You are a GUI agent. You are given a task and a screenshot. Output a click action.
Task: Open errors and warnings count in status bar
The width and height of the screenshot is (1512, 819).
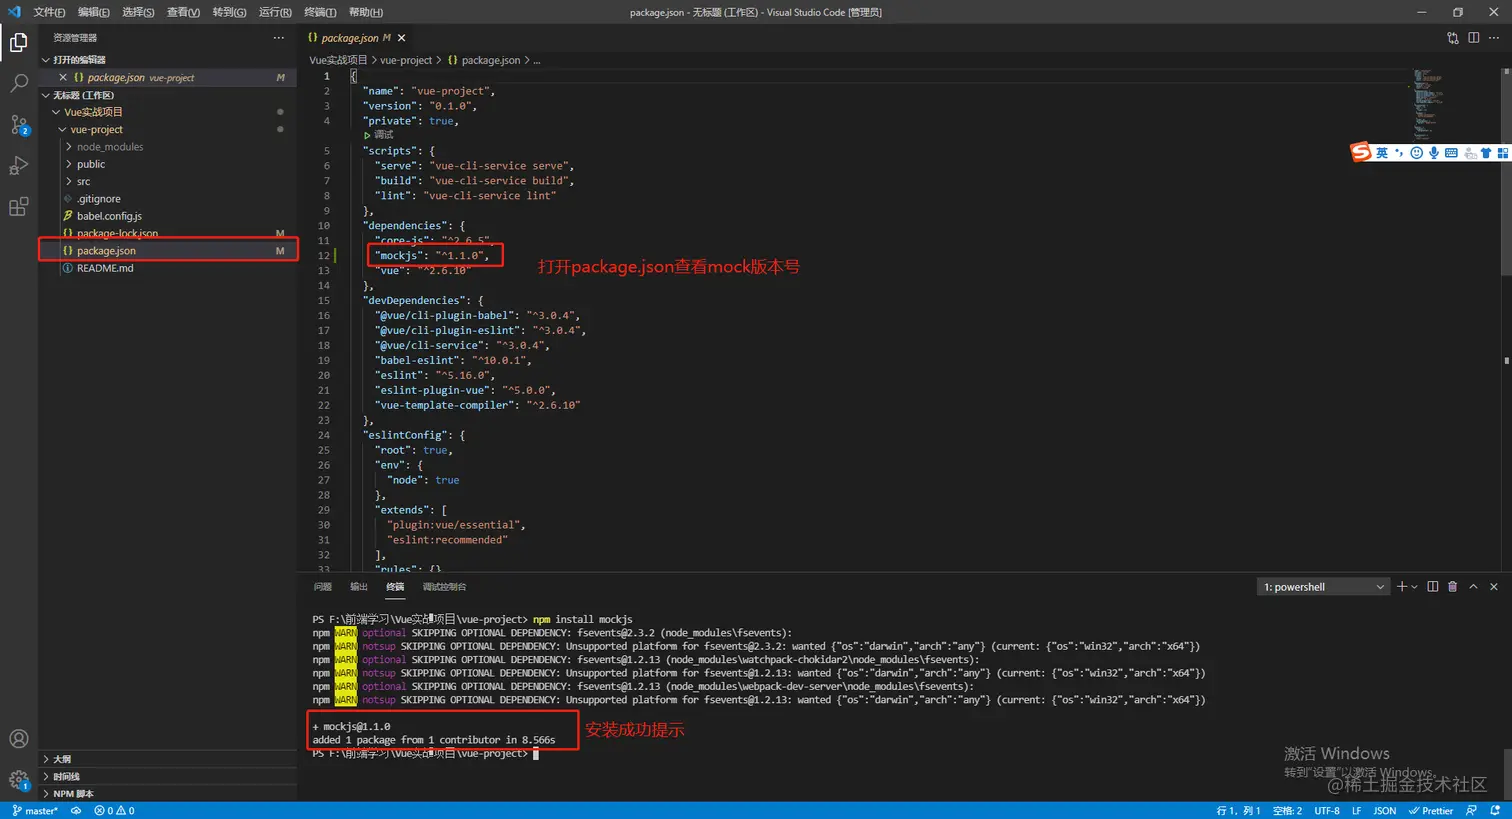[x=114, y=811]
